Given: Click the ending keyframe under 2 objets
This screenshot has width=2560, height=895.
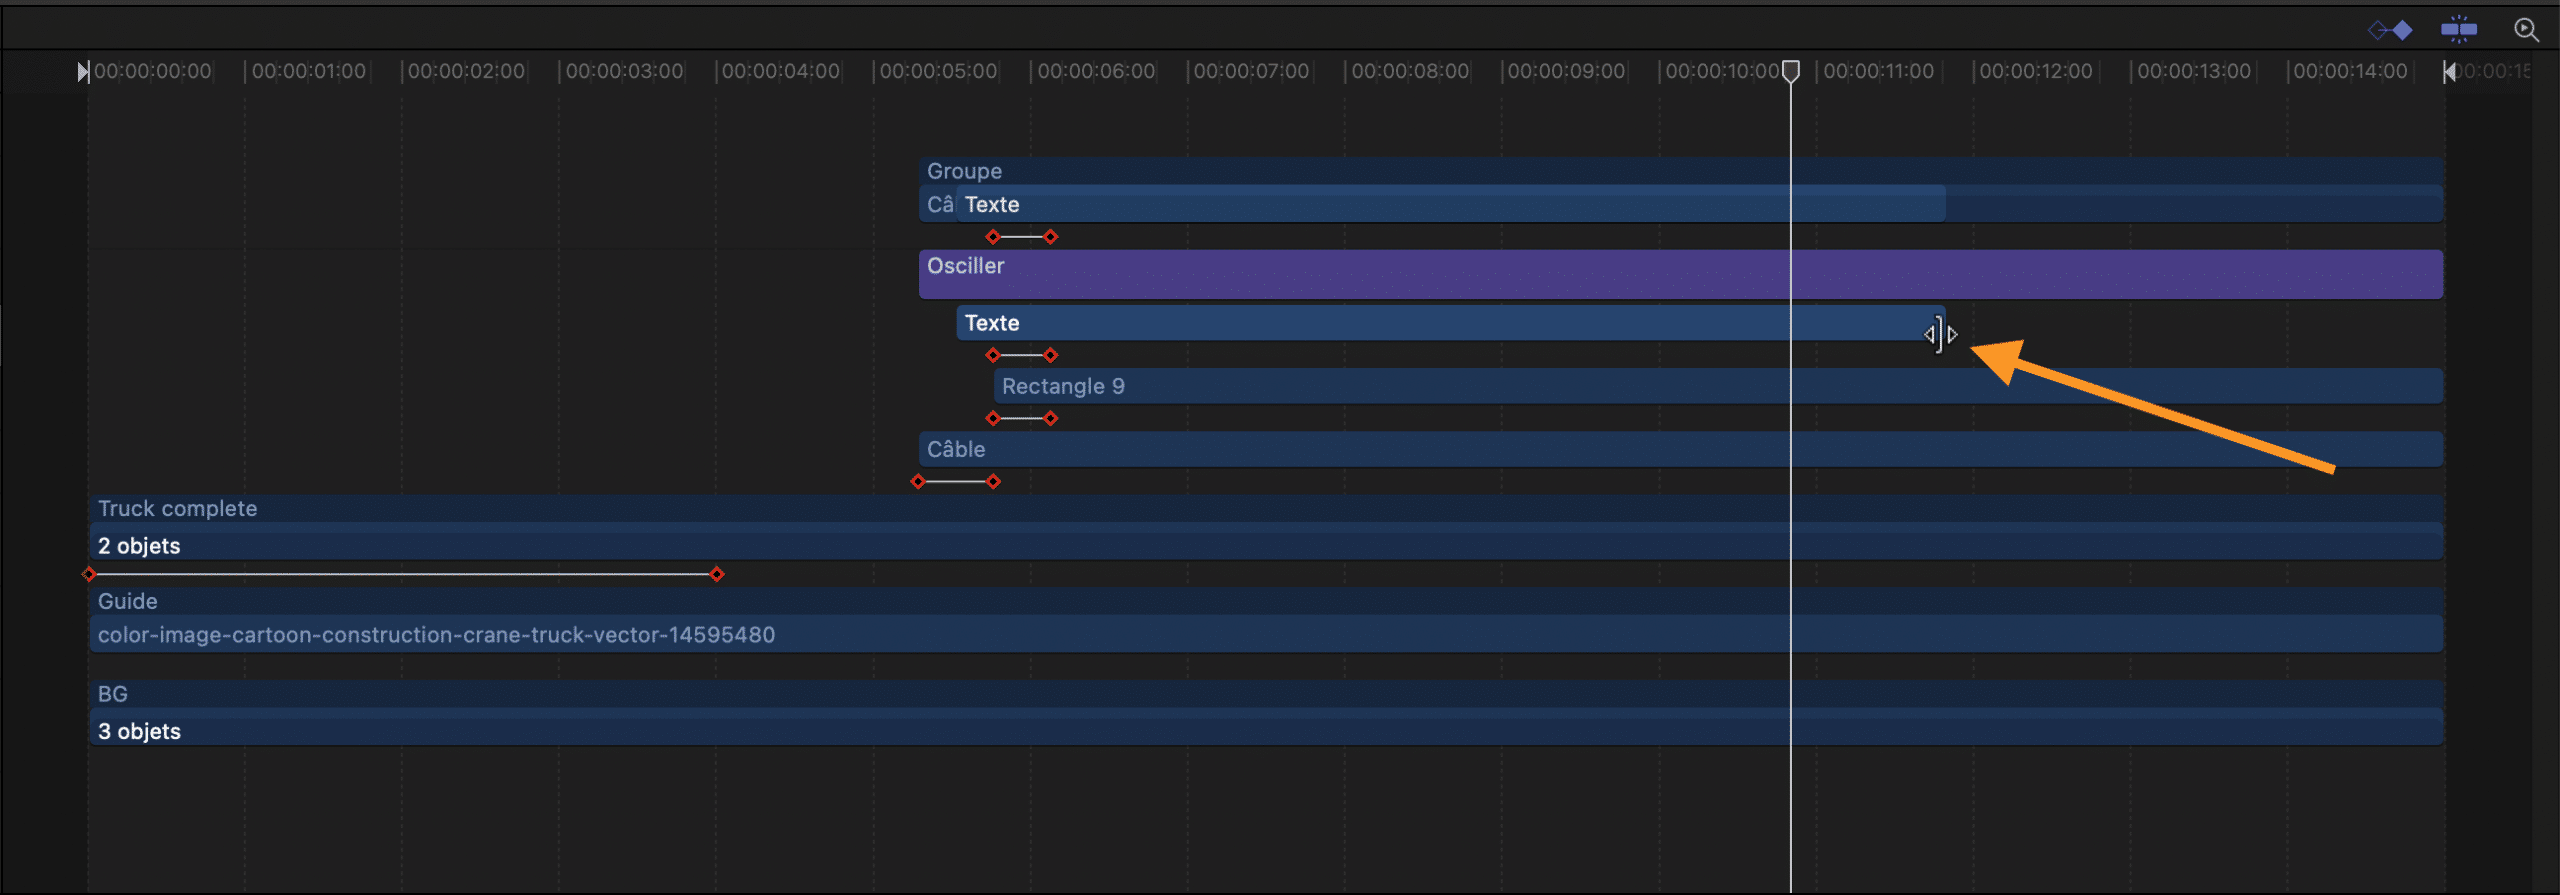Looking at the screenshot, I should 717,574.
